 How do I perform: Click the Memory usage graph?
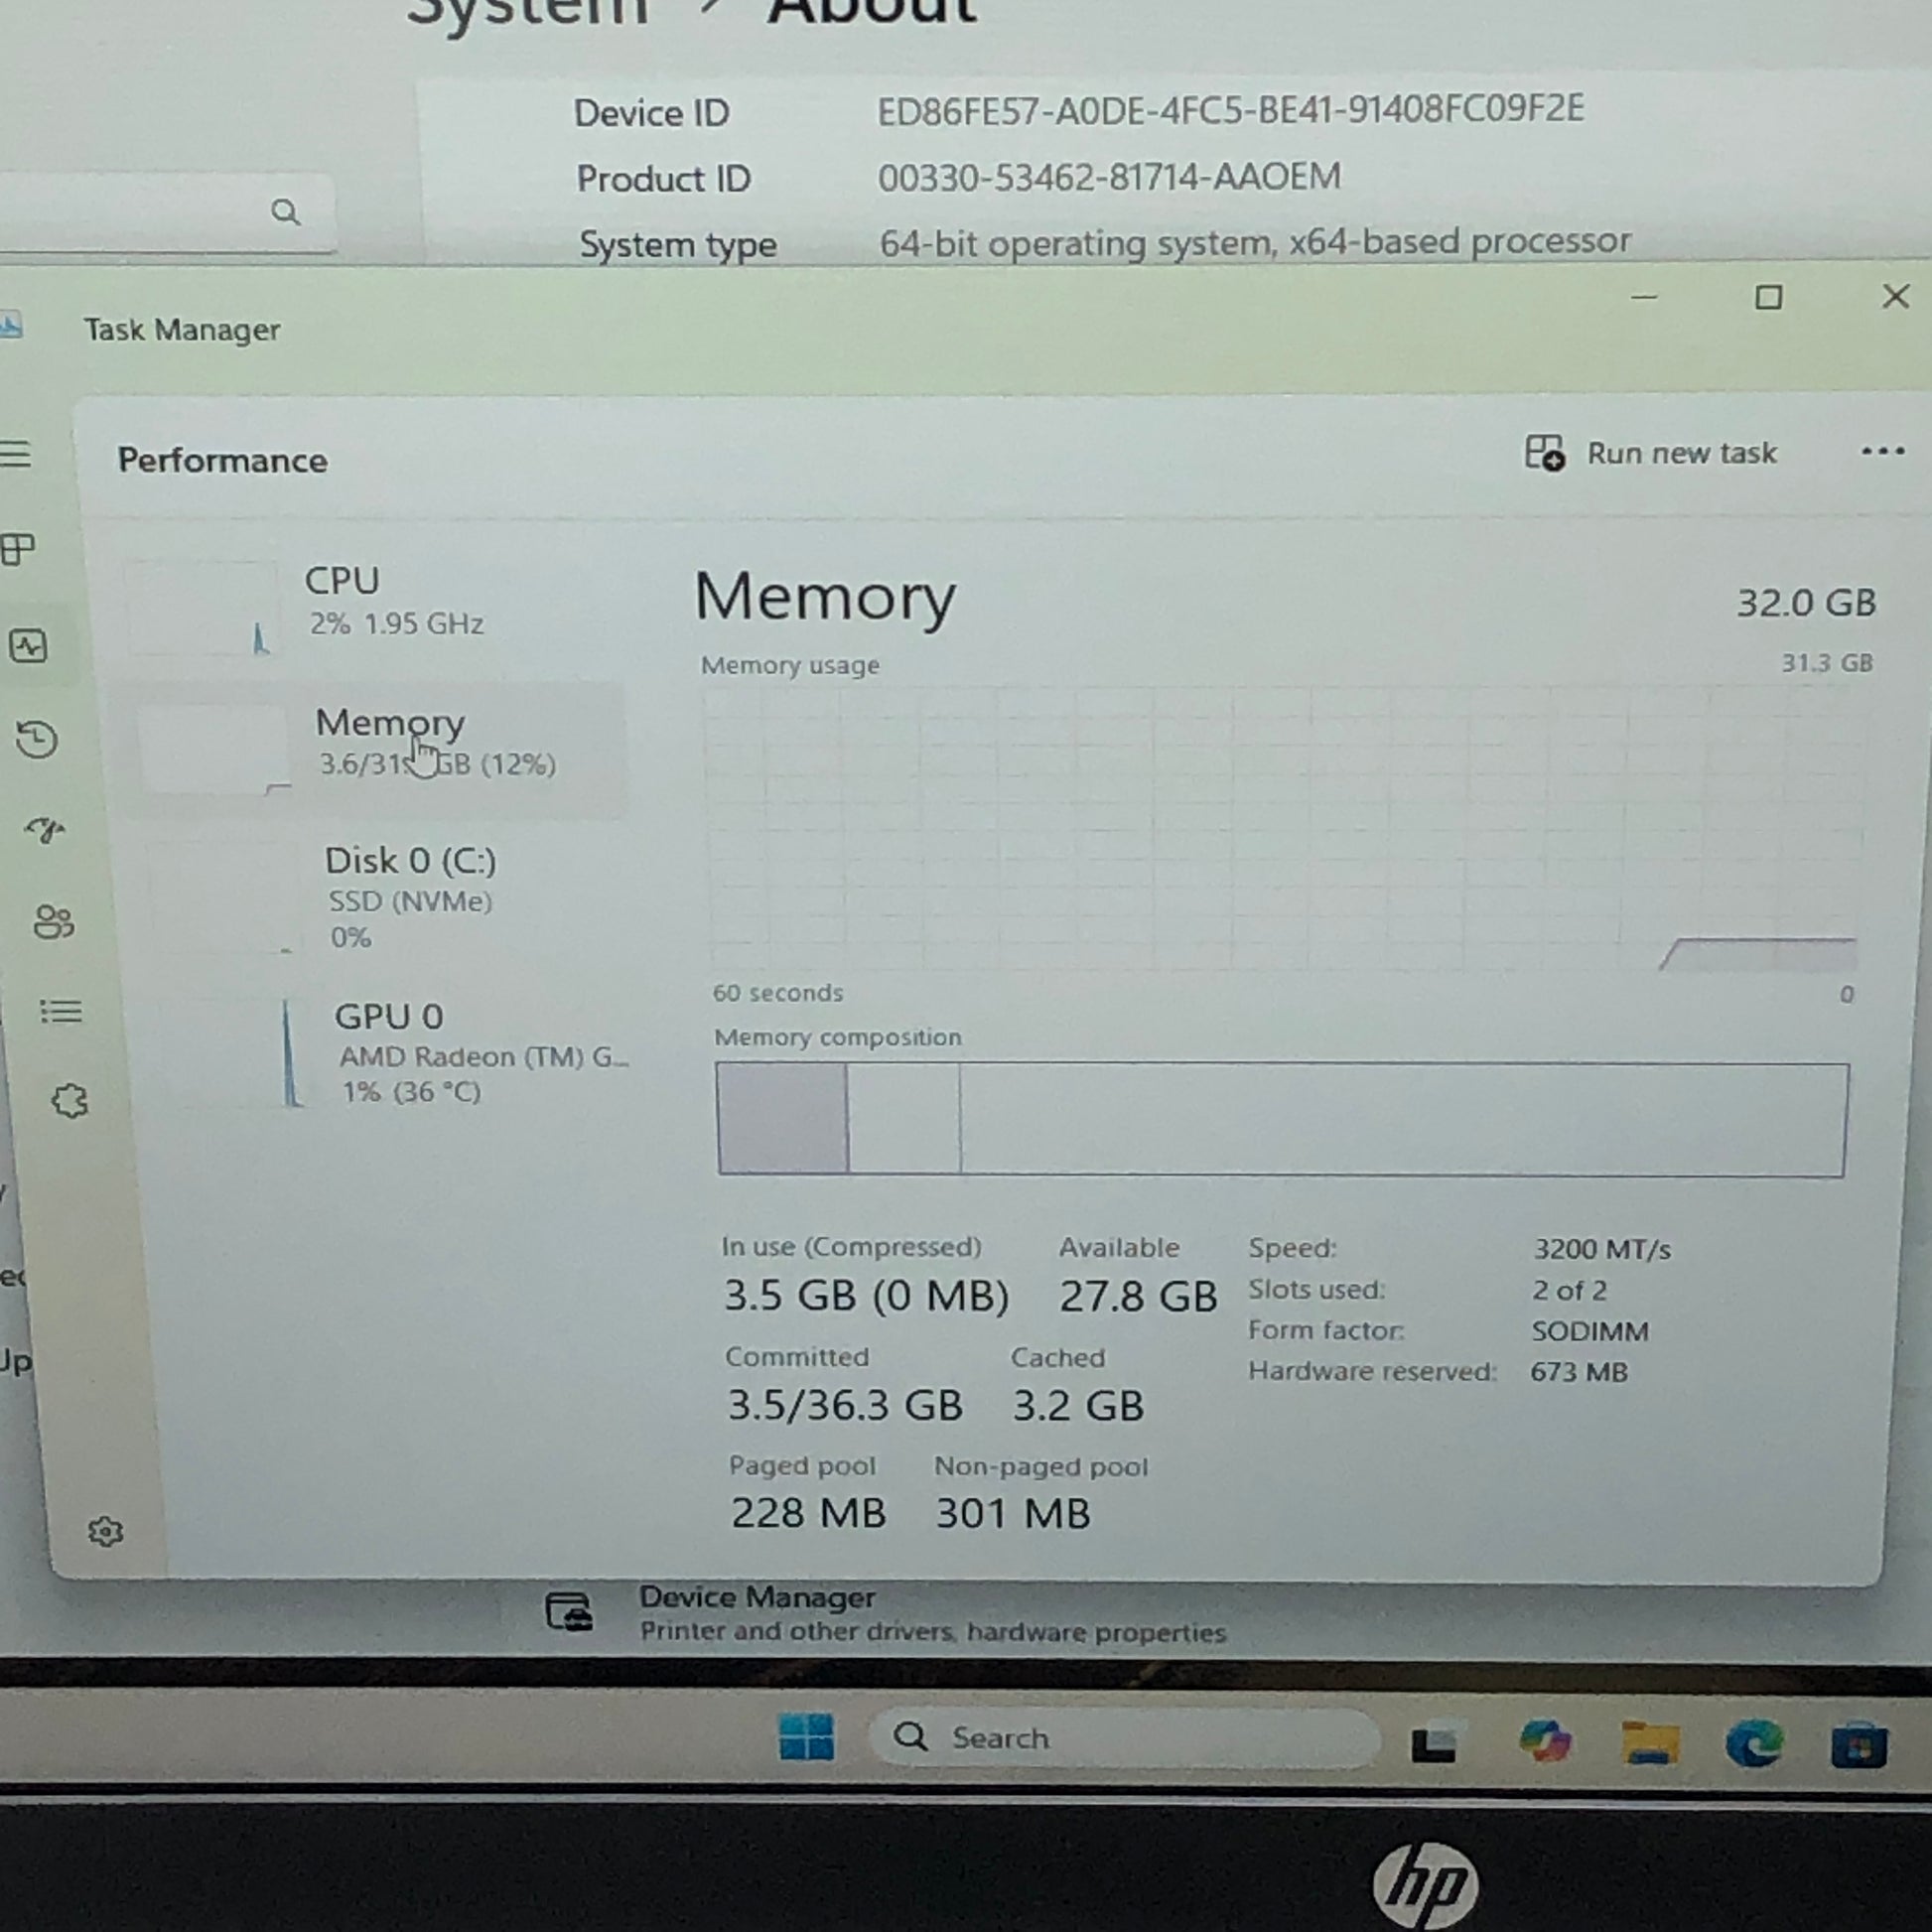tap(1283, 828)
